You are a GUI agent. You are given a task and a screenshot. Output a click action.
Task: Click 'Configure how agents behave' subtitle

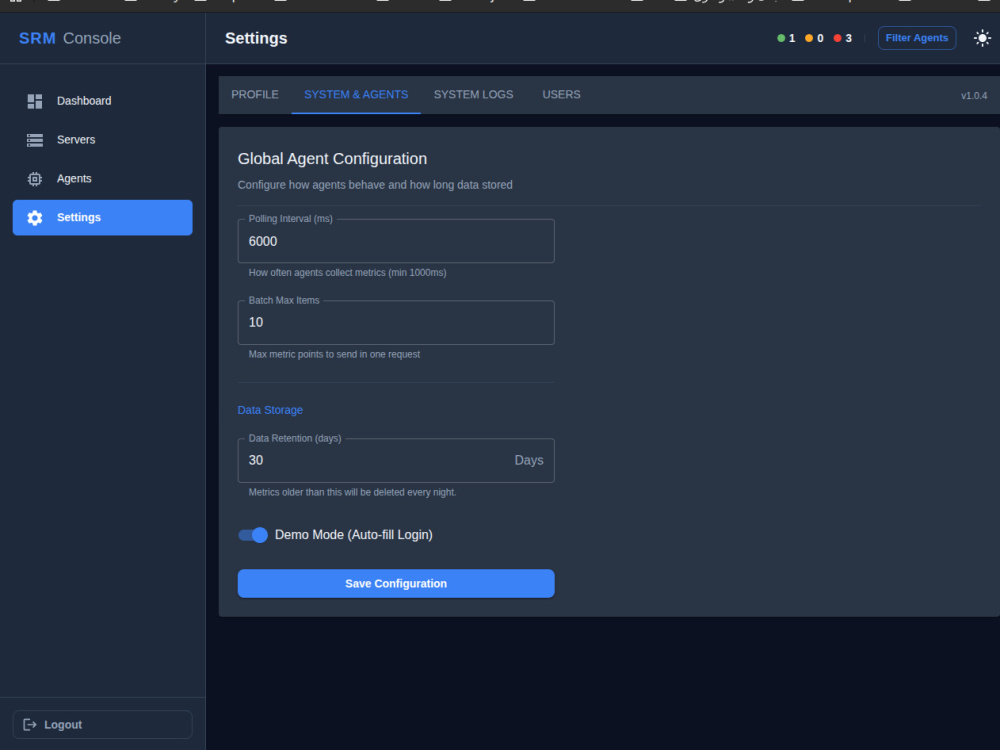point(375,185)
